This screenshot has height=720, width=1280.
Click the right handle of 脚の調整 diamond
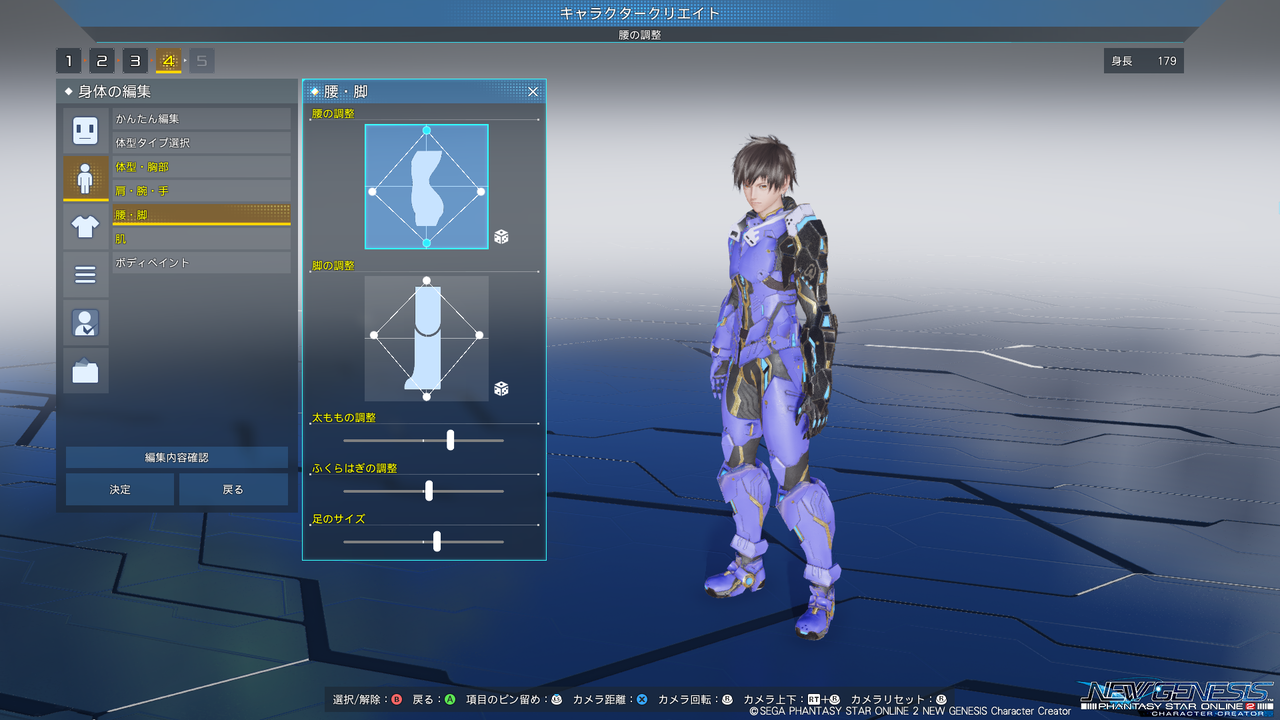pyautogui.click(x=481, y=335)
